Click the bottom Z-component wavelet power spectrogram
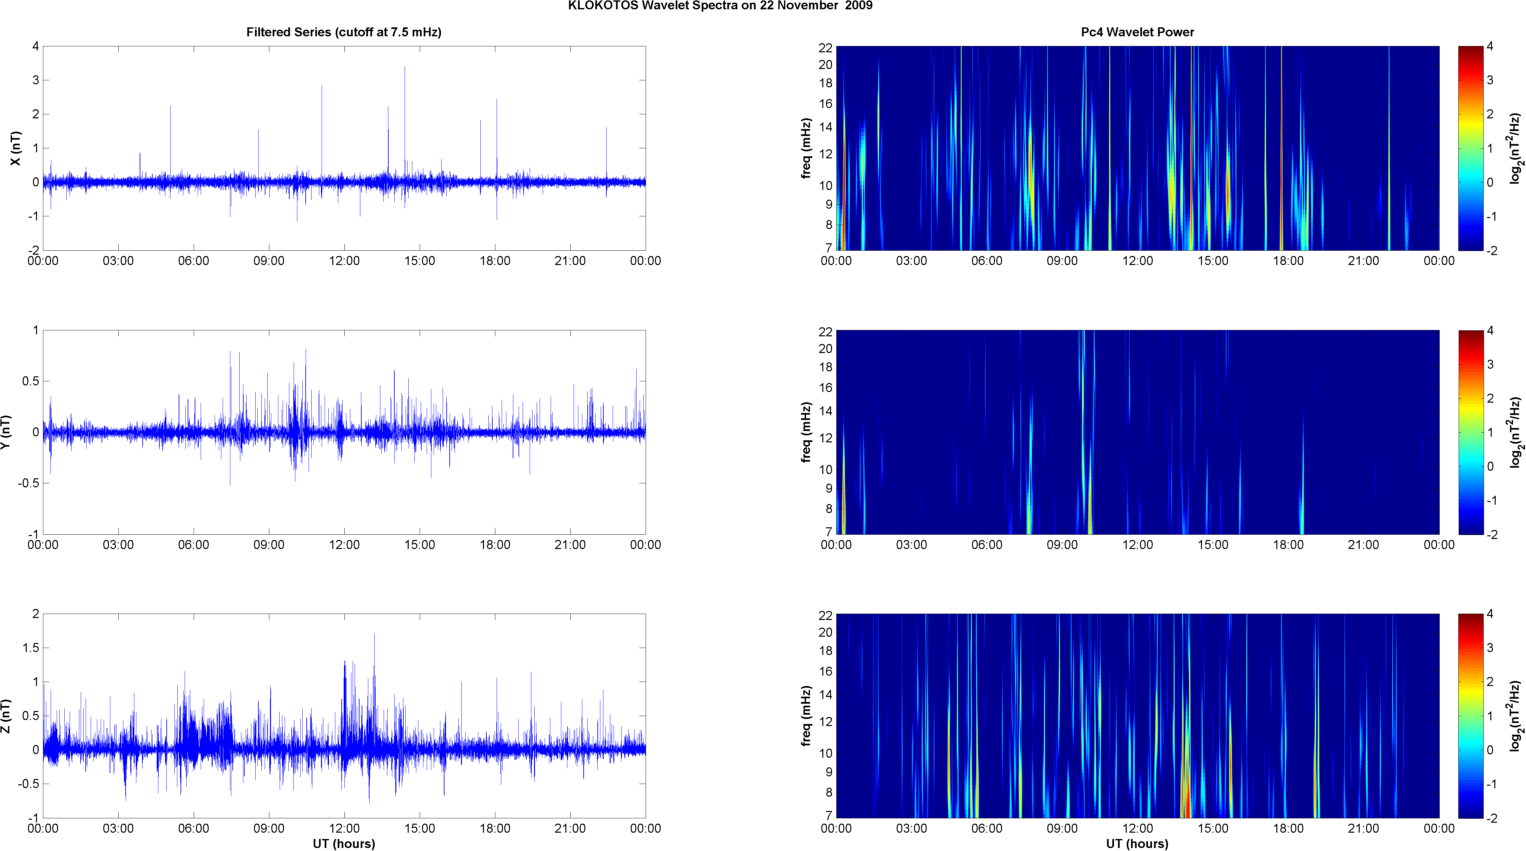Image resolution: width=1526 pixels, height=851 pixels. tap(1137, 716)
